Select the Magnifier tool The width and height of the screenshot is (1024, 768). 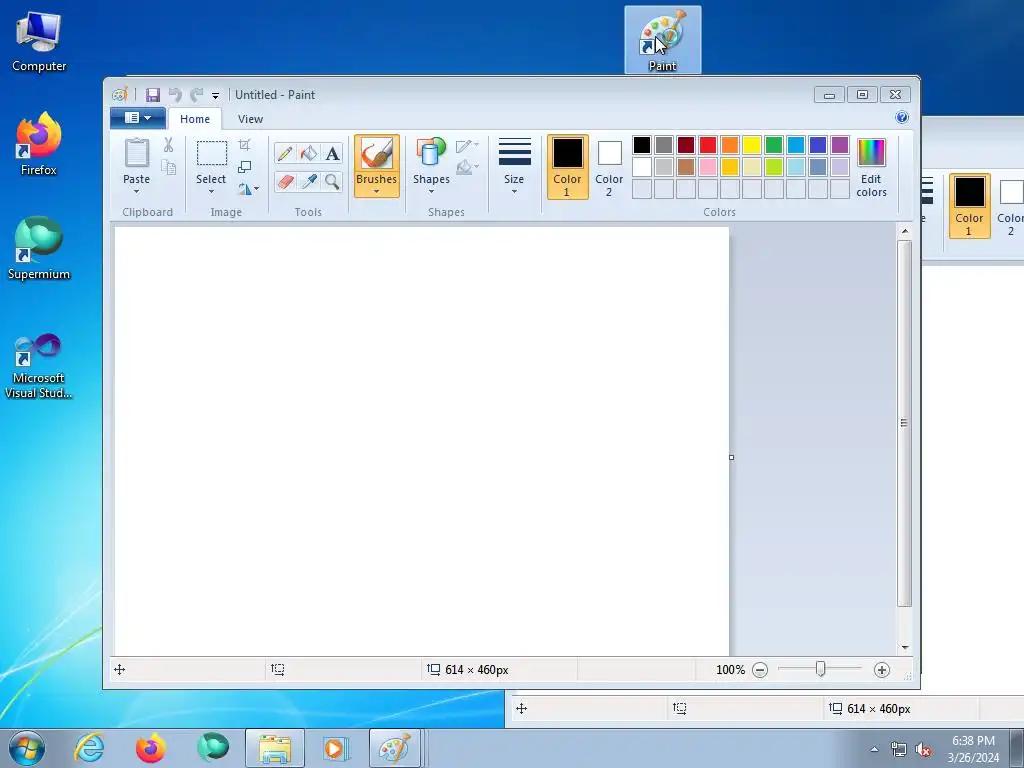(332, 181)
